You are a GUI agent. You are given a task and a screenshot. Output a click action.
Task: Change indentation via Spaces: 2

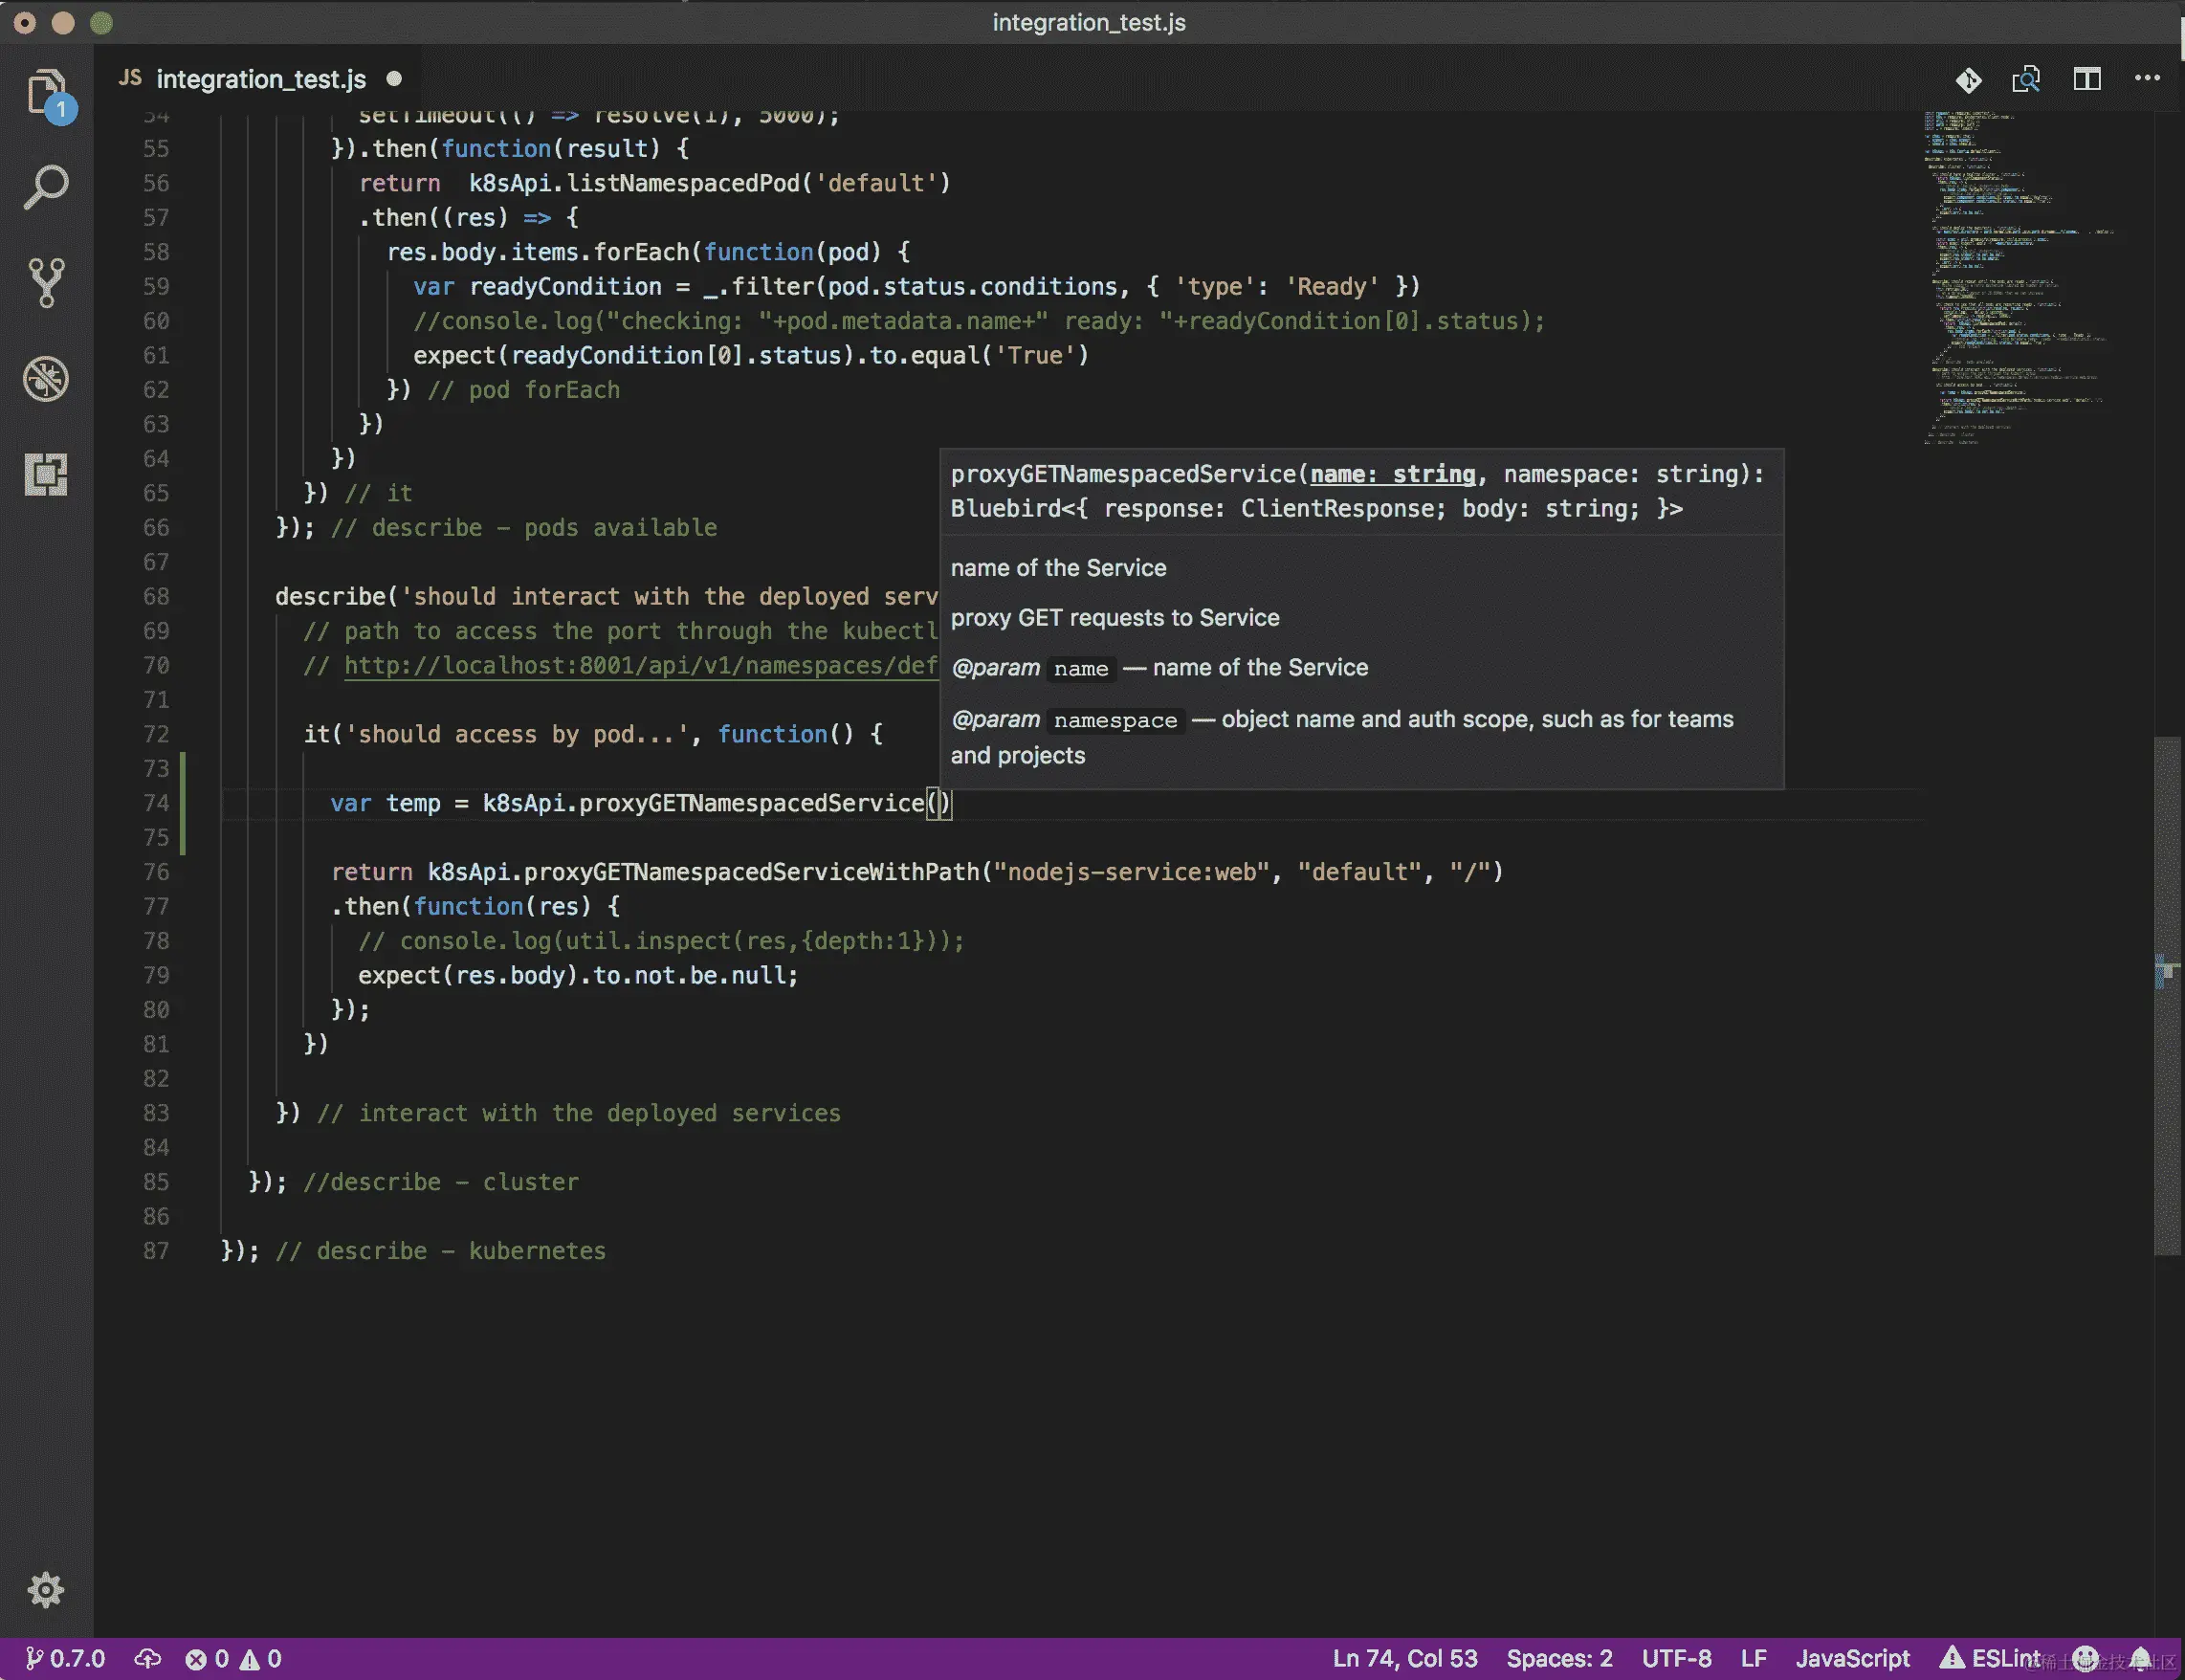coord(1559,1659)
